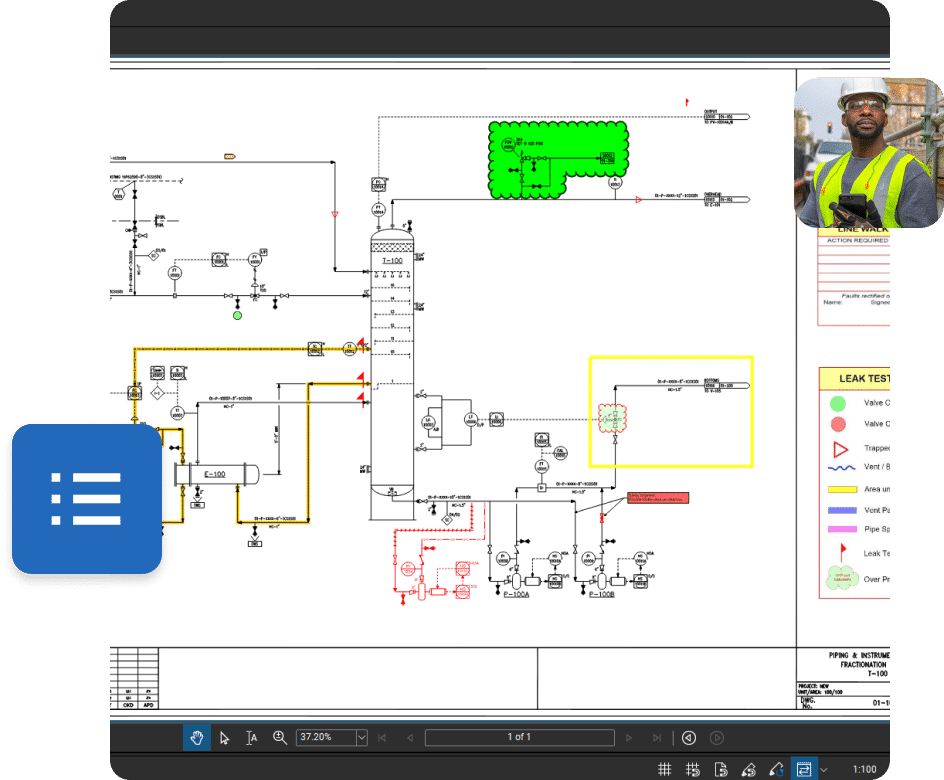The height and width of the screenshot is (780, 944).
Task: Expand the chevron beside Synchronize button
Action: point(824,770)
